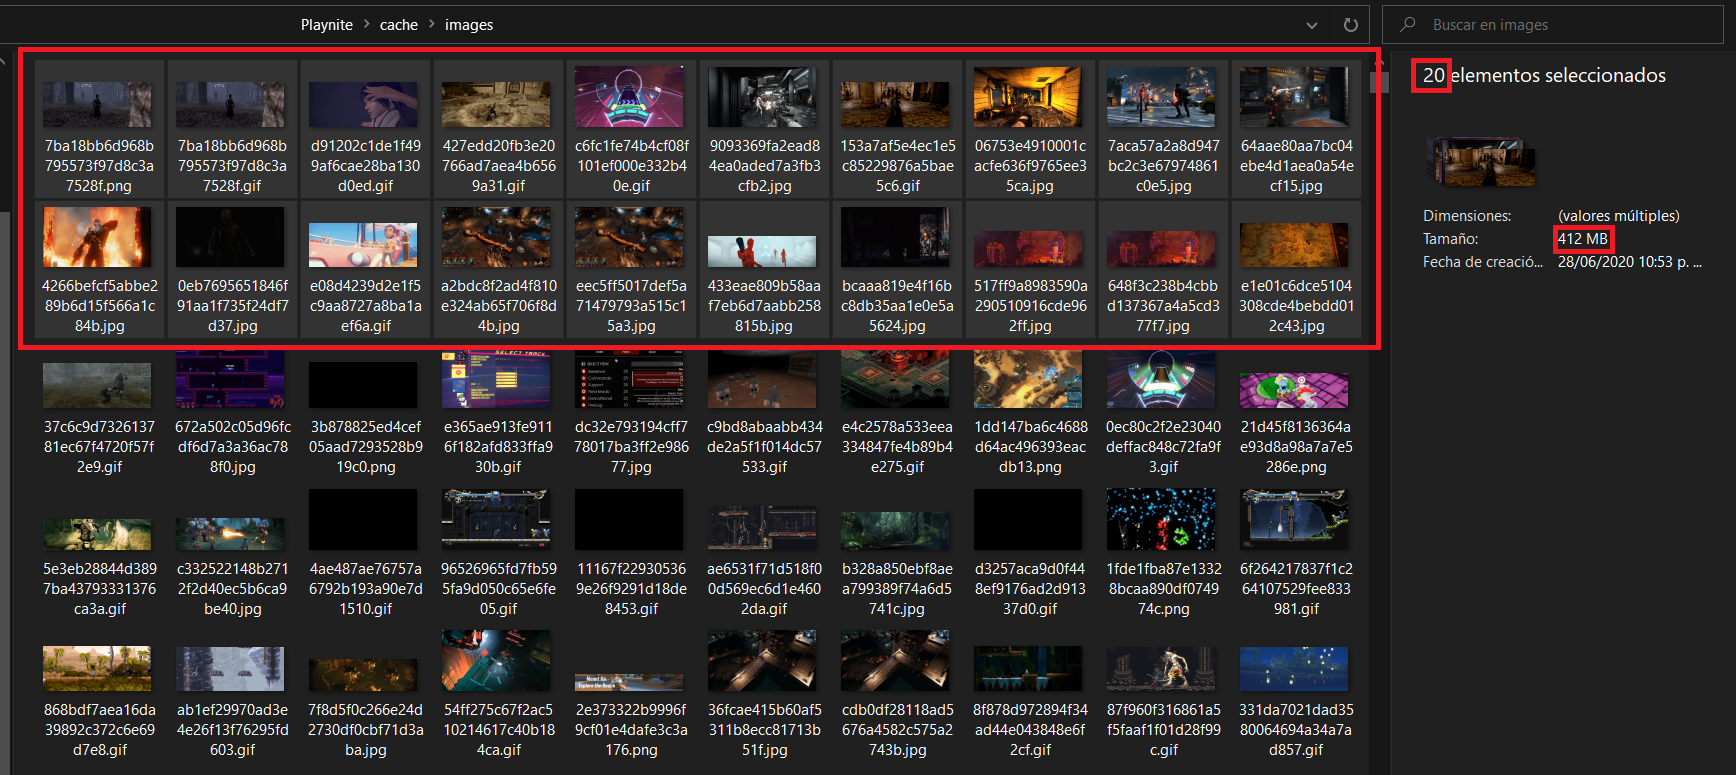Image resolution: width=1736 pixels, height=775 pixels.
Task: Click file name e4c2578a533eea…e275.gif
Action: 897,447
